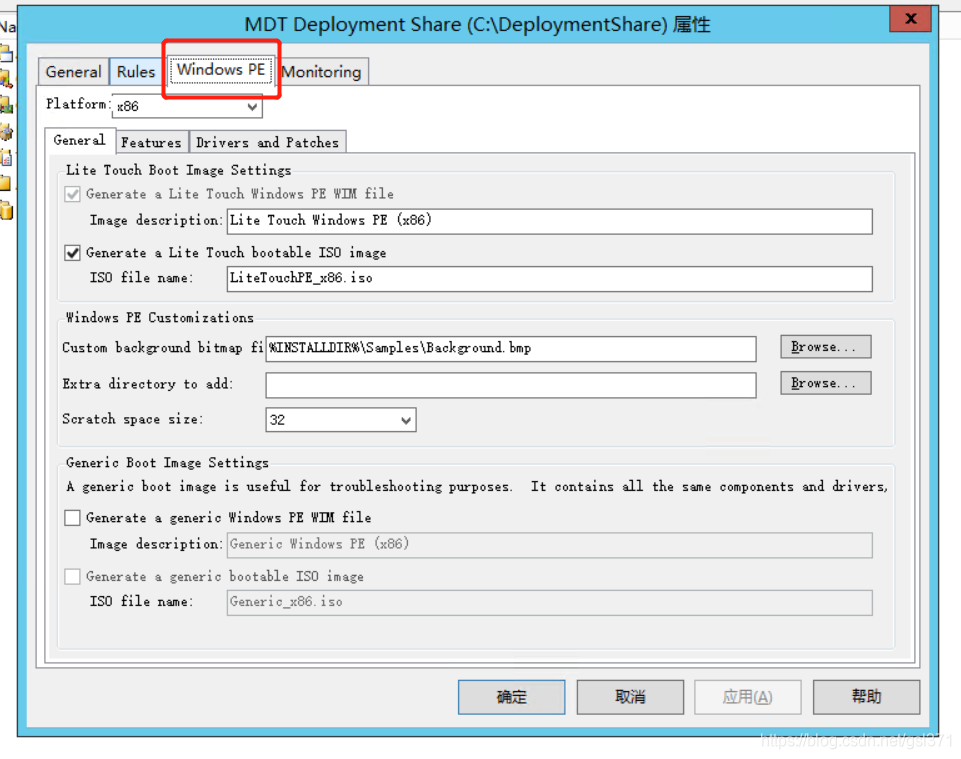961x759 pixels.
Task: Open the Monitoring tab
Action: coord(322,72)
